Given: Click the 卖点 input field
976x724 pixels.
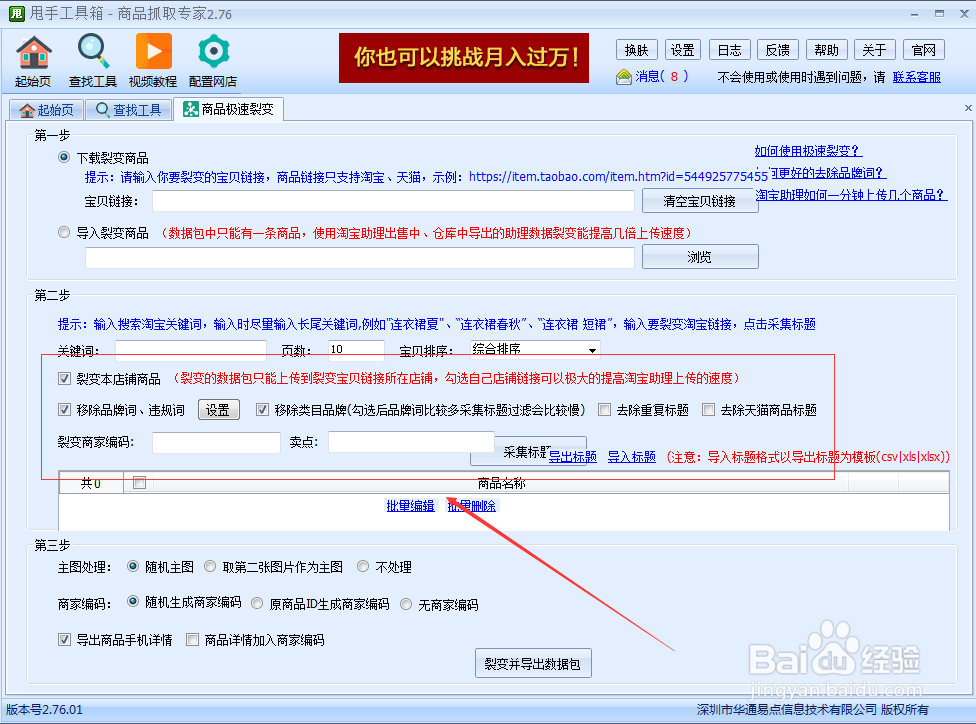Looking at the screenshot, I should (x=411, y=441).
